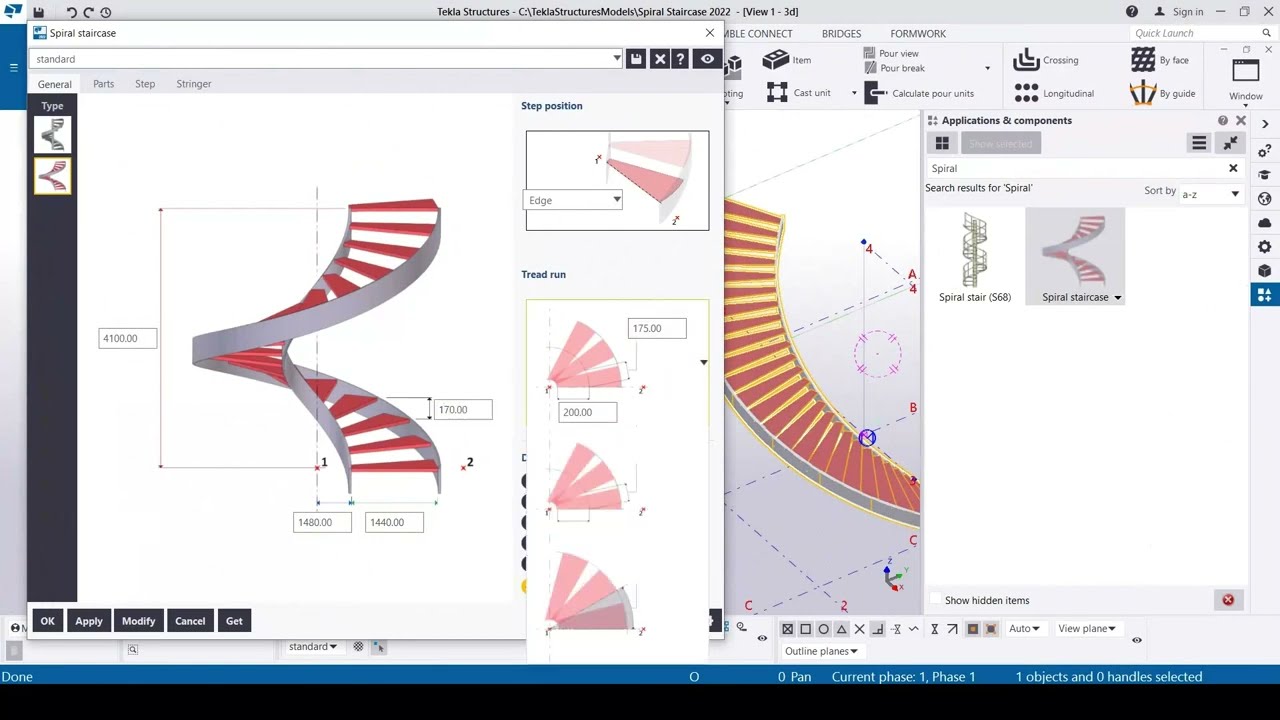
Task: Click the 175.00 tread run field
Action: (657, 328)
